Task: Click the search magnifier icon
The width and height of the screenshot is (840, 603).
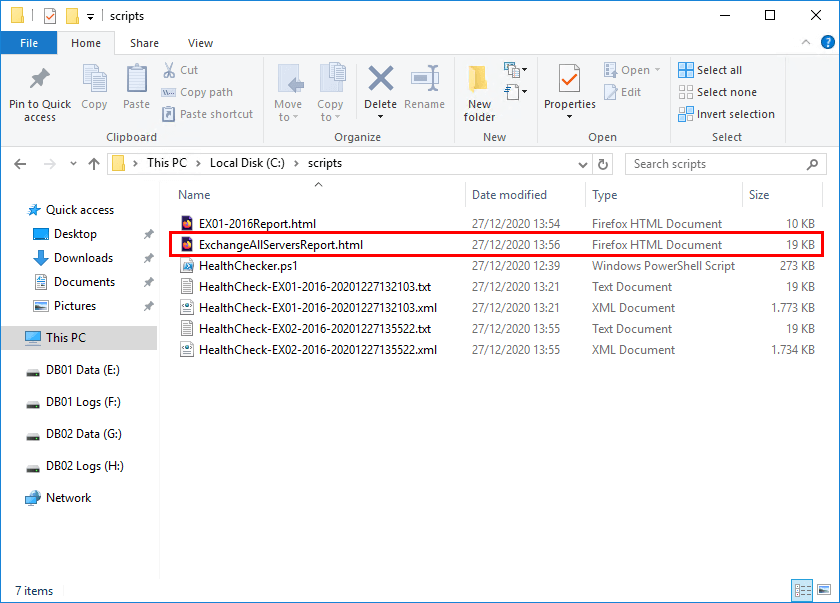Action: [812, 164]
